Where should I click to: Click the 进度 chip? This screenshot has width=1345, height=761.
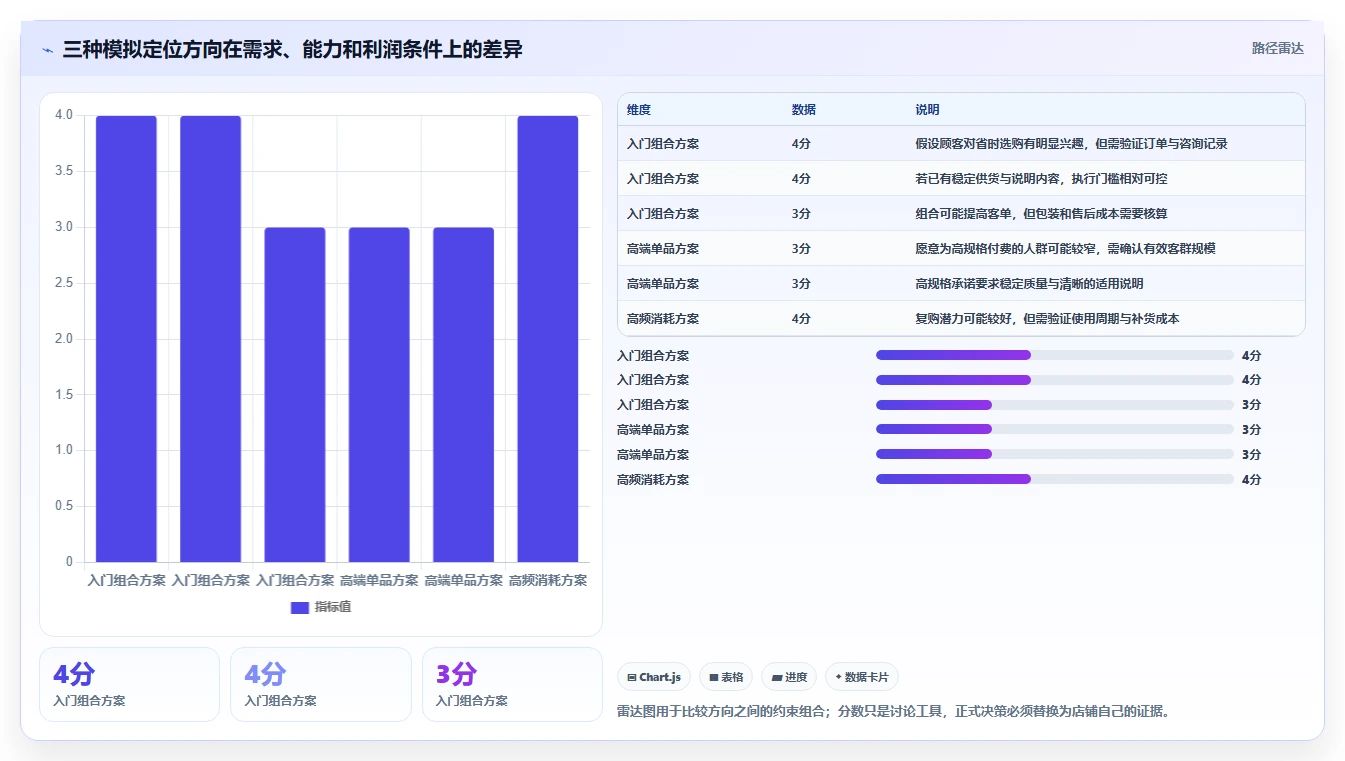(x=789, y=677)
